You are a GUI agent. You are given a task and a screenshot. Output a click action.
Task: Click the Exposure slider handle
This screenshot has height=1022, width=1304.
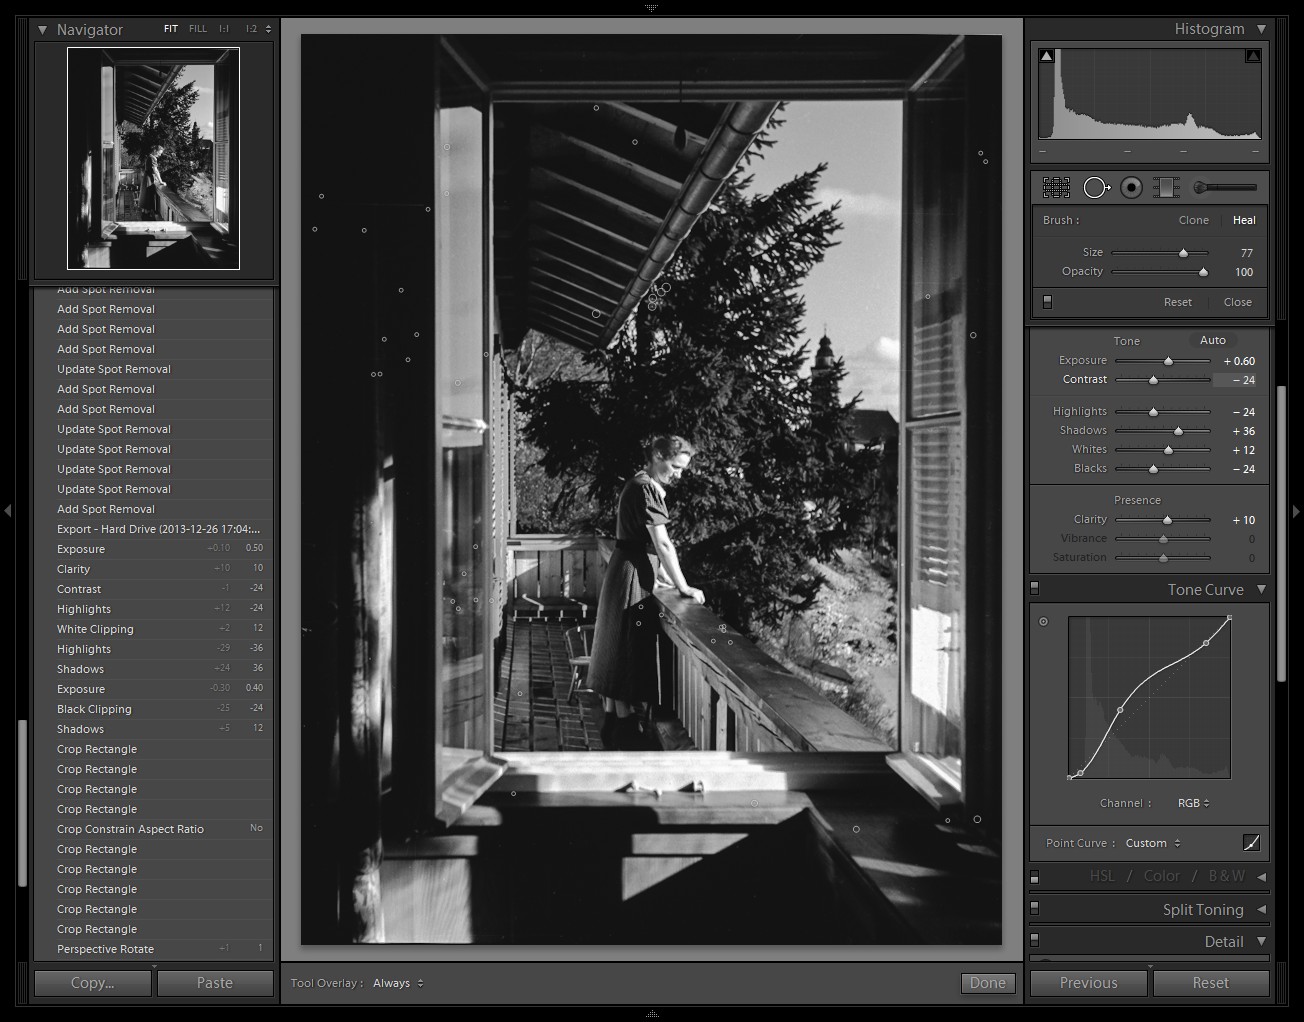pyautogui.click(x=1168, y=361)
